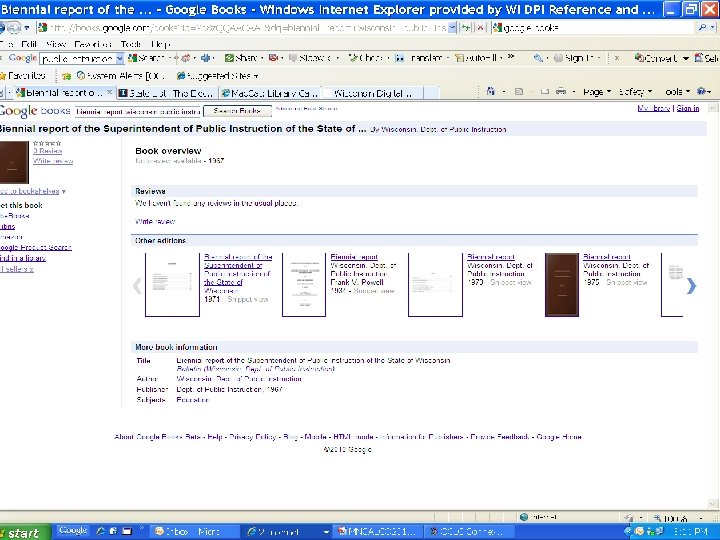The width and height of the screenshot is (720, 540).
Task: Click the Google Books search field
Action: coord(138,111)
